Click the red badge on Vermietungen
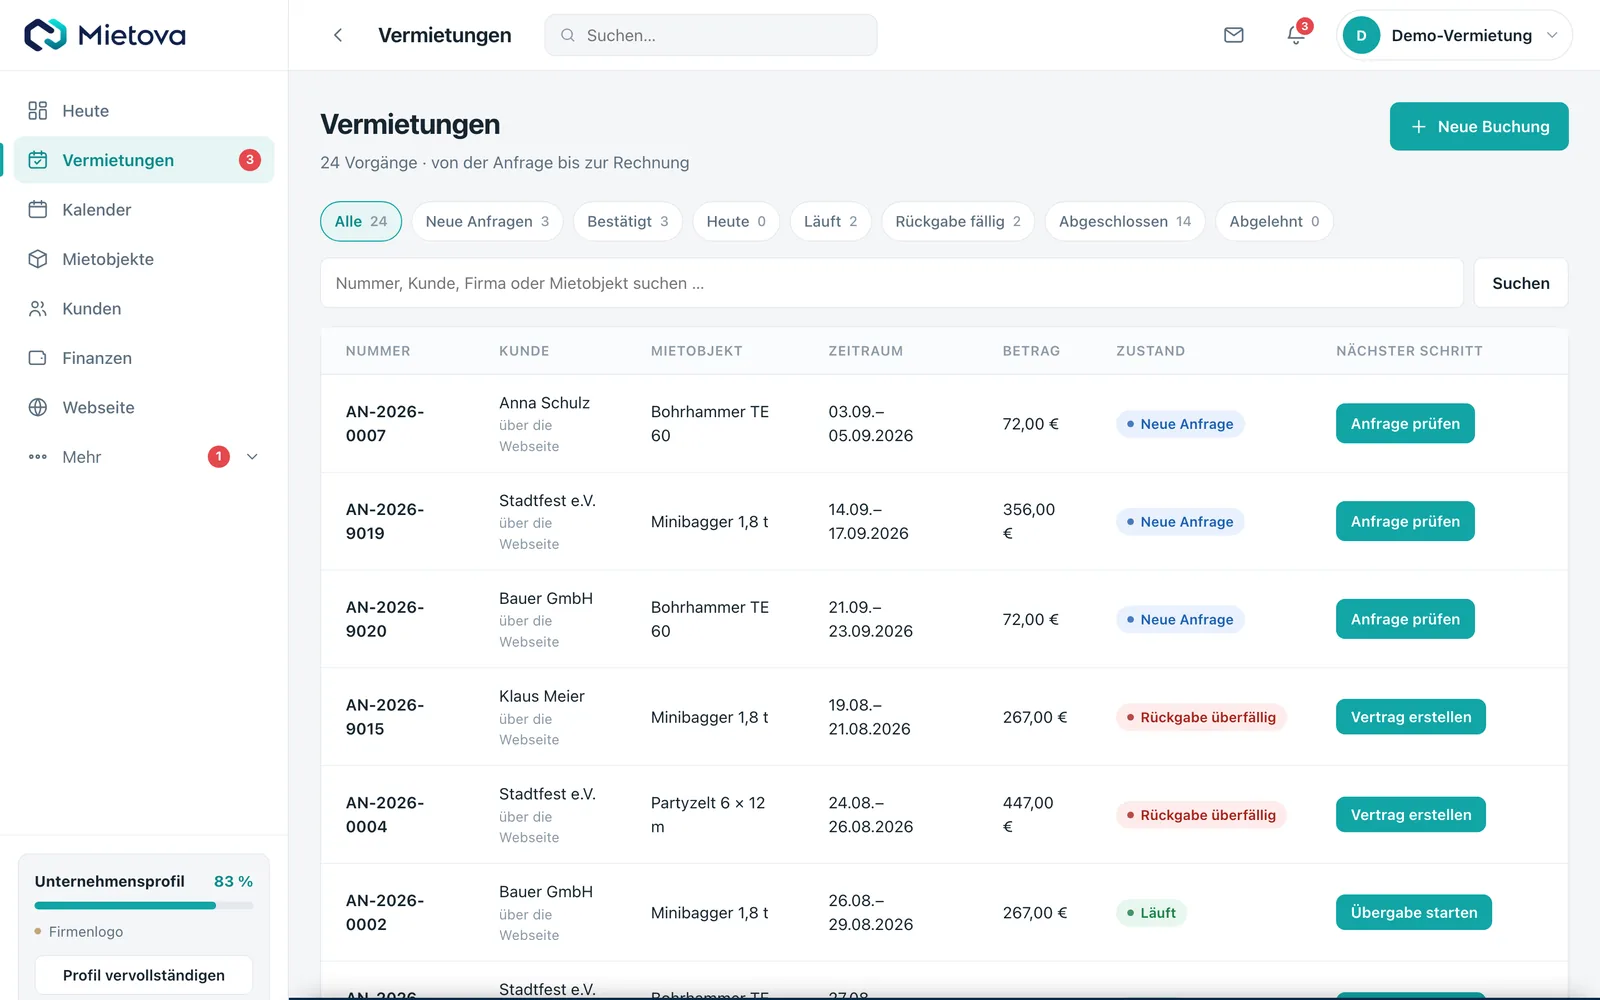1600x1000 pixels. [x=250, y=160]
